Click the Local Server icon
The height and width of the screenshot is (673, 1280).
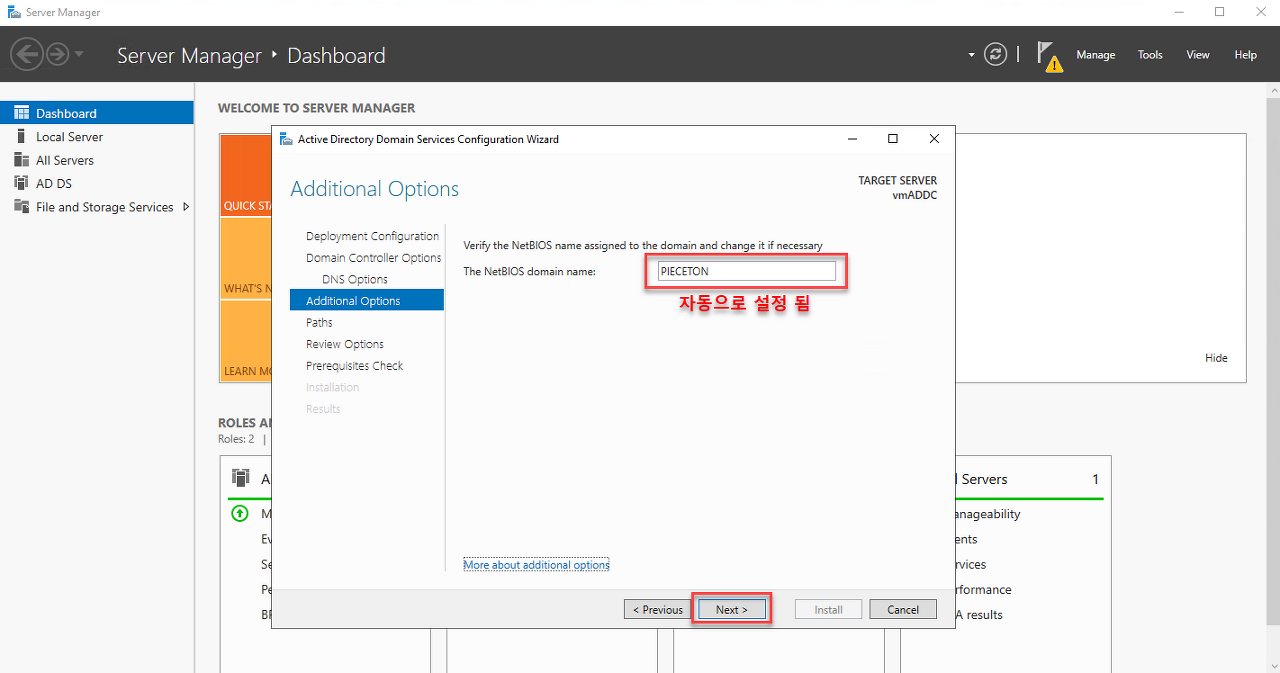coord(21,136)
